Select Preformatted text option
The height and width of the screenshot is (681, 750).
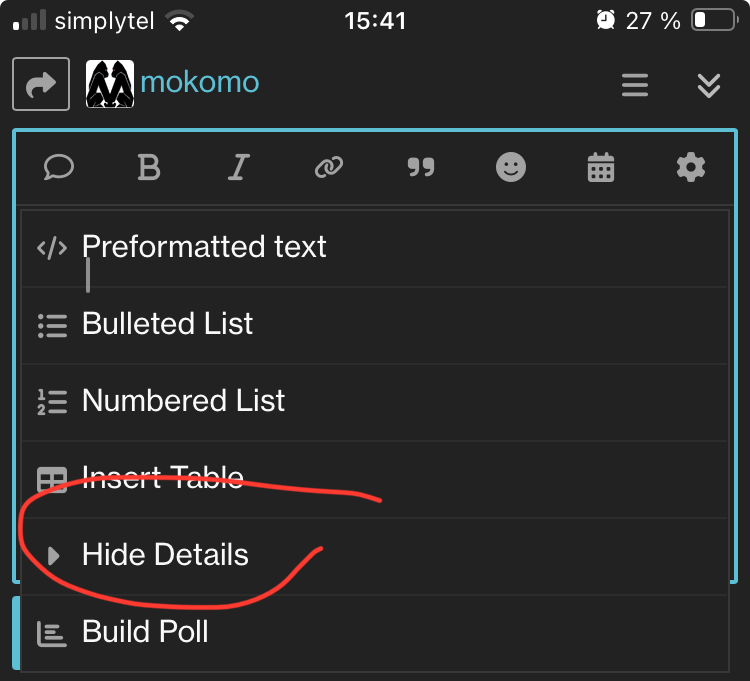coord(204,247)
